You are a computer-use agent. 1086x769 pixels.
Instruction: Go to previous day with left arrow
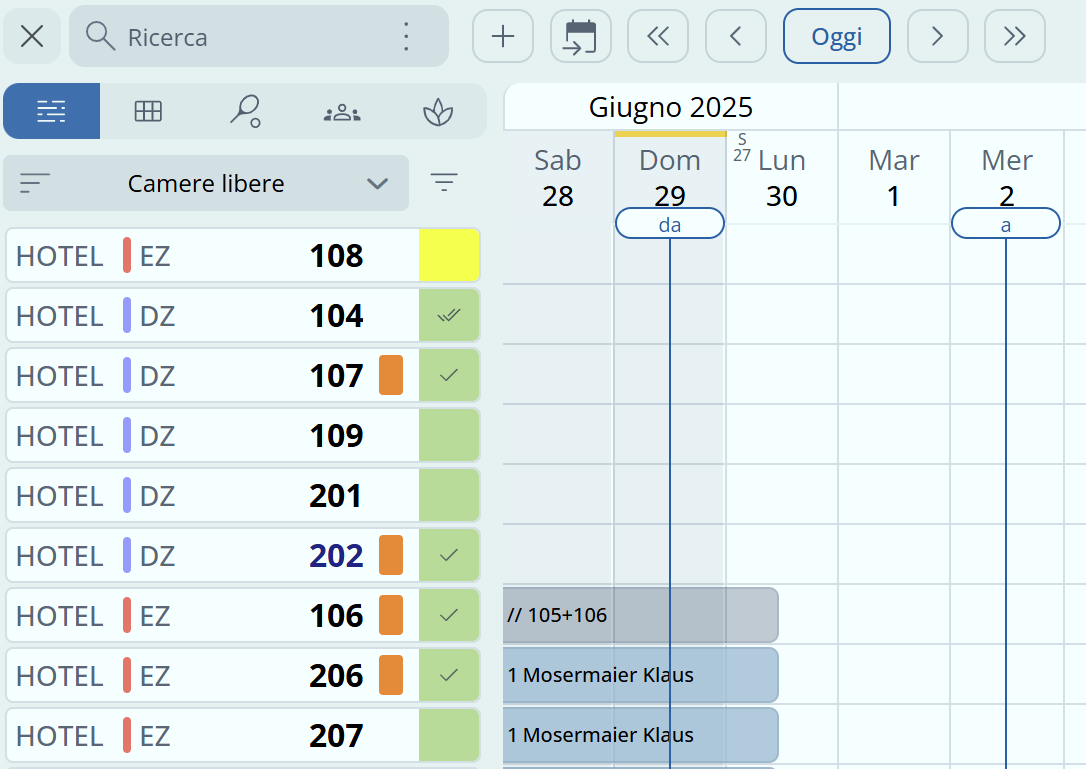(735, 37)
